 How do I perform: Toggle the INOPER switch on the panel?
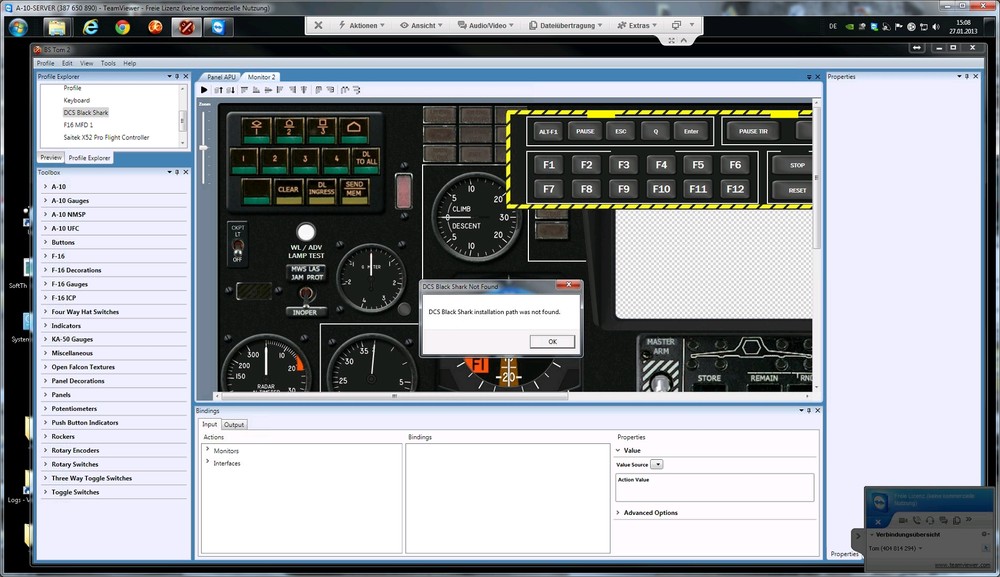306,297
